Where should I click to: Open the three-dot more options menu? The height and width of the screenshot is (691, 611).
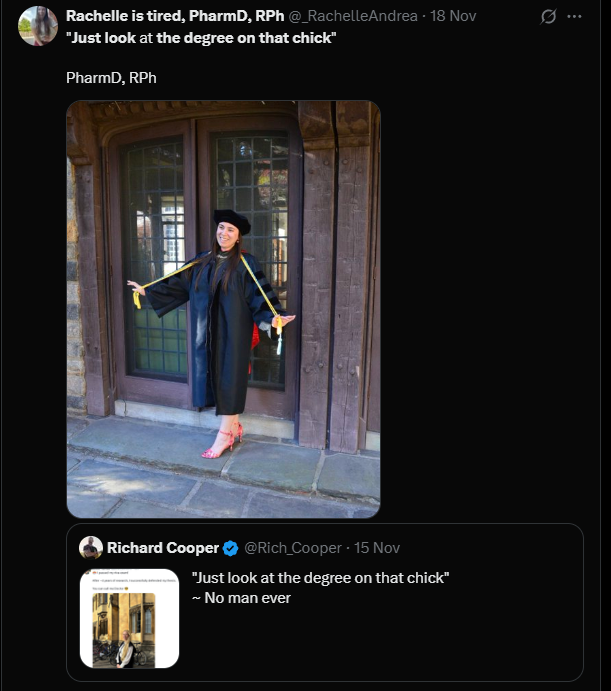[x=574, y=17]
